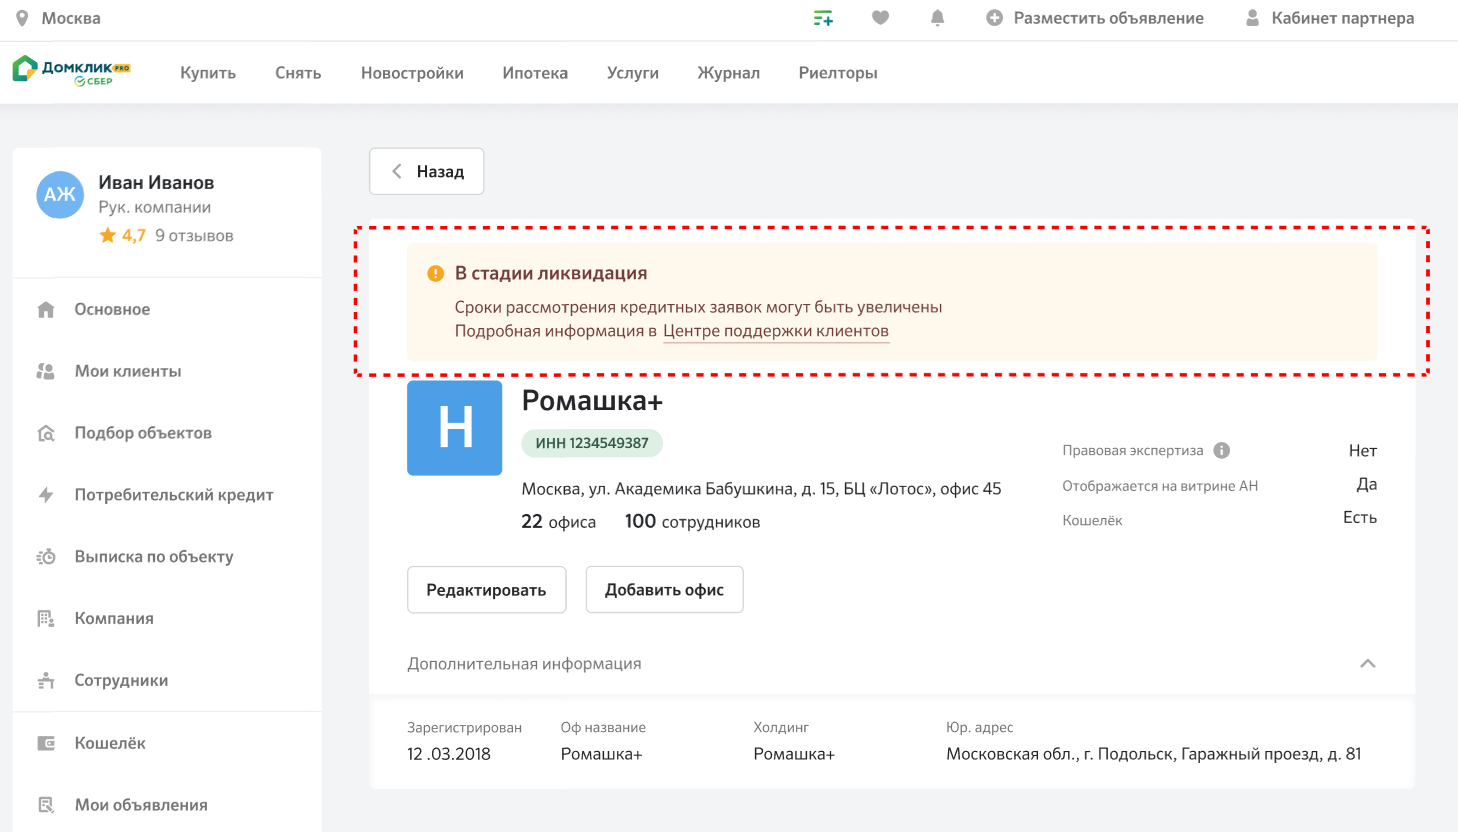The height and width of the screenshot is (832, 1458).
Task: Click the Домклик logo
Action: pyautogui.click(x=71, y=71)
